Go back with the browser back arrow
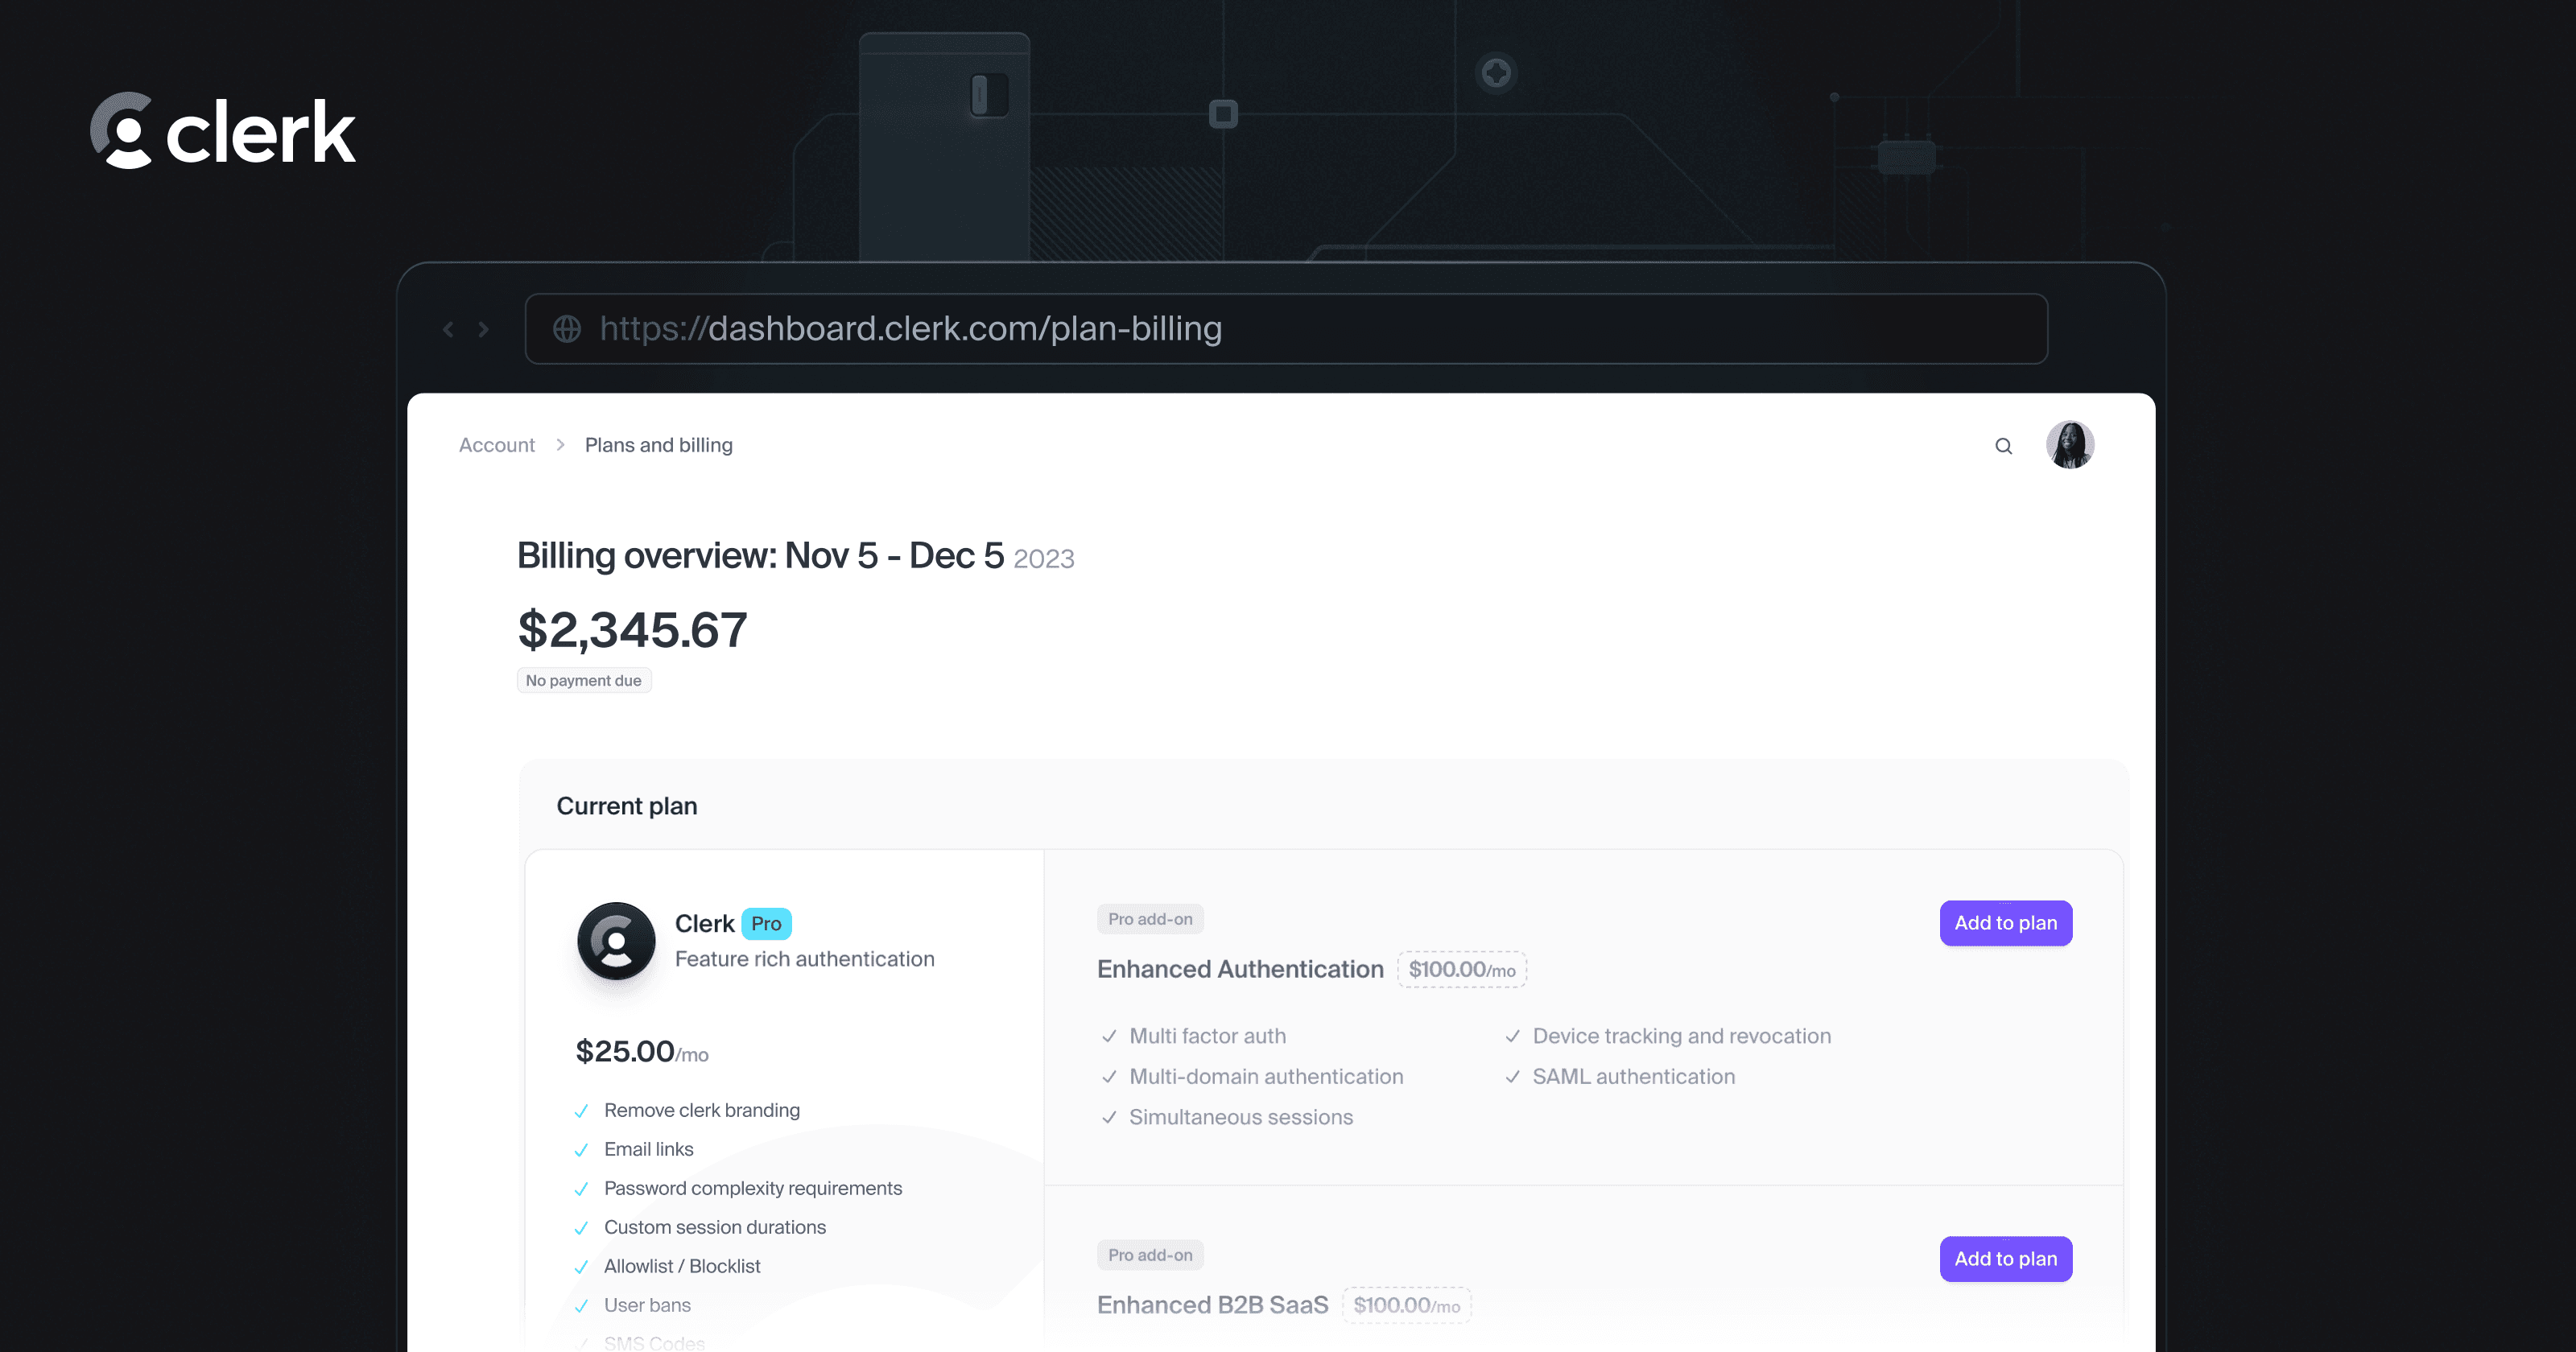Viewport: 2576px width, 1352px height. pos(448,329)
